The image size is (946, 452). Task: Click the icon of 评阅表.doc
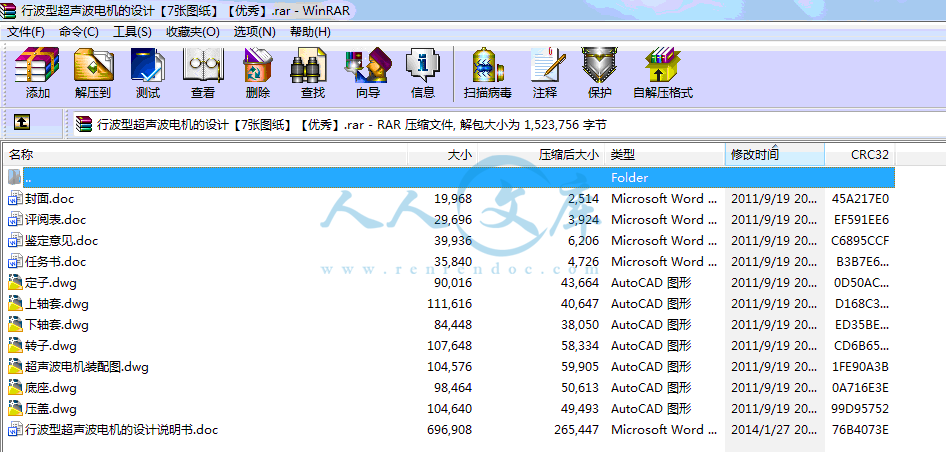15,220
